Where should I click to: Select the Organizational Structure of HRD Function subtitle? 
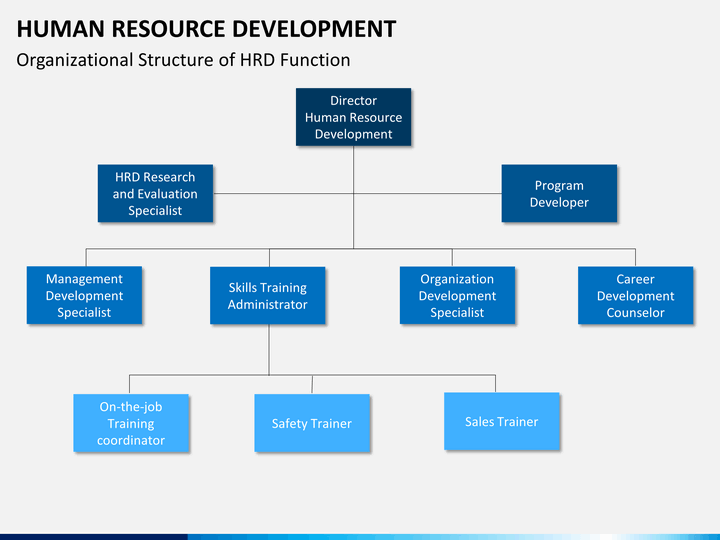(x=183, y=60)
